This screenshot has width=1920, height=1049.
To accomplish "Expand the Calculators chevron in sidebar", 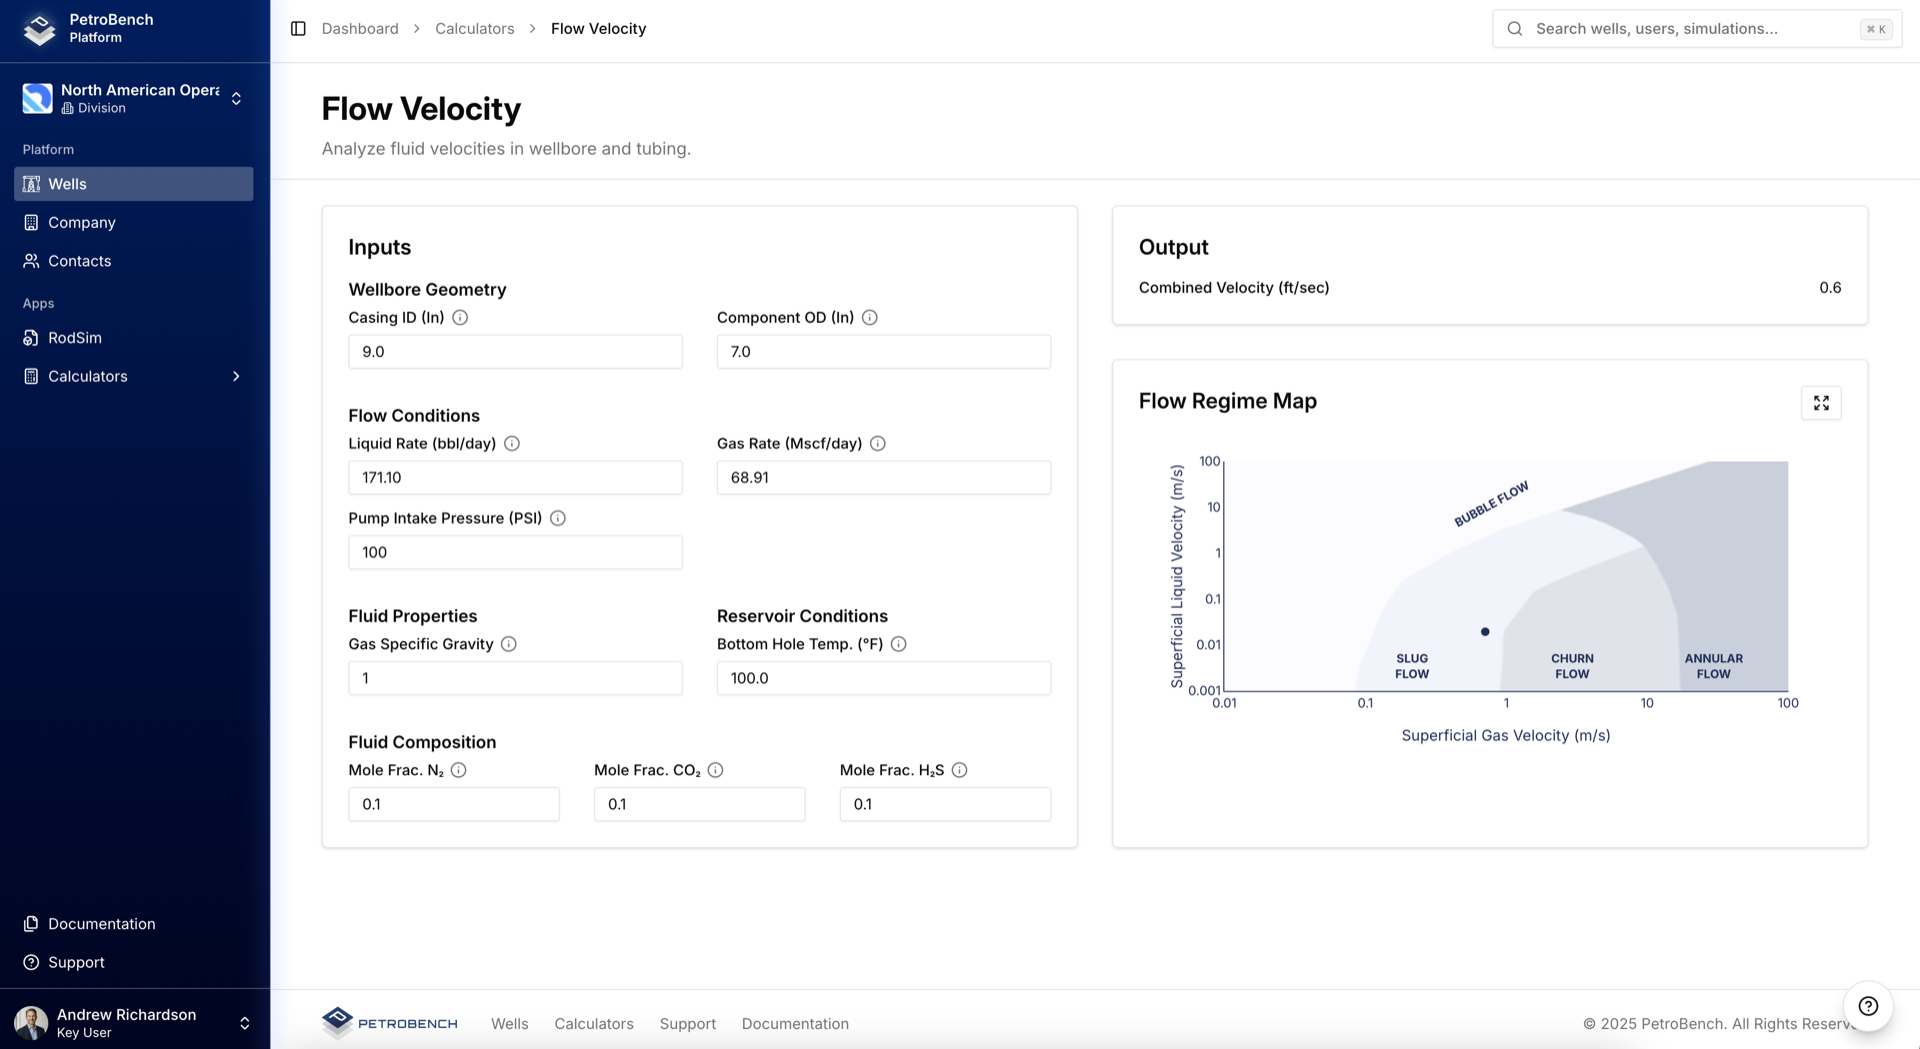I will point(236,376).
